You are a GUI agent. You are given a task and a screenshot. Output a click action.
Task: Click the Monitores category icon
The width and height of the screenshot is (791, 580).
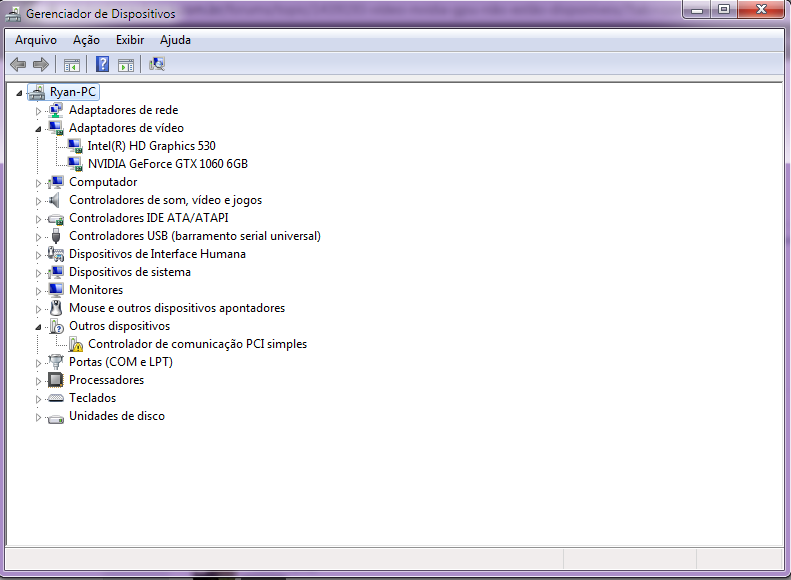55,290
